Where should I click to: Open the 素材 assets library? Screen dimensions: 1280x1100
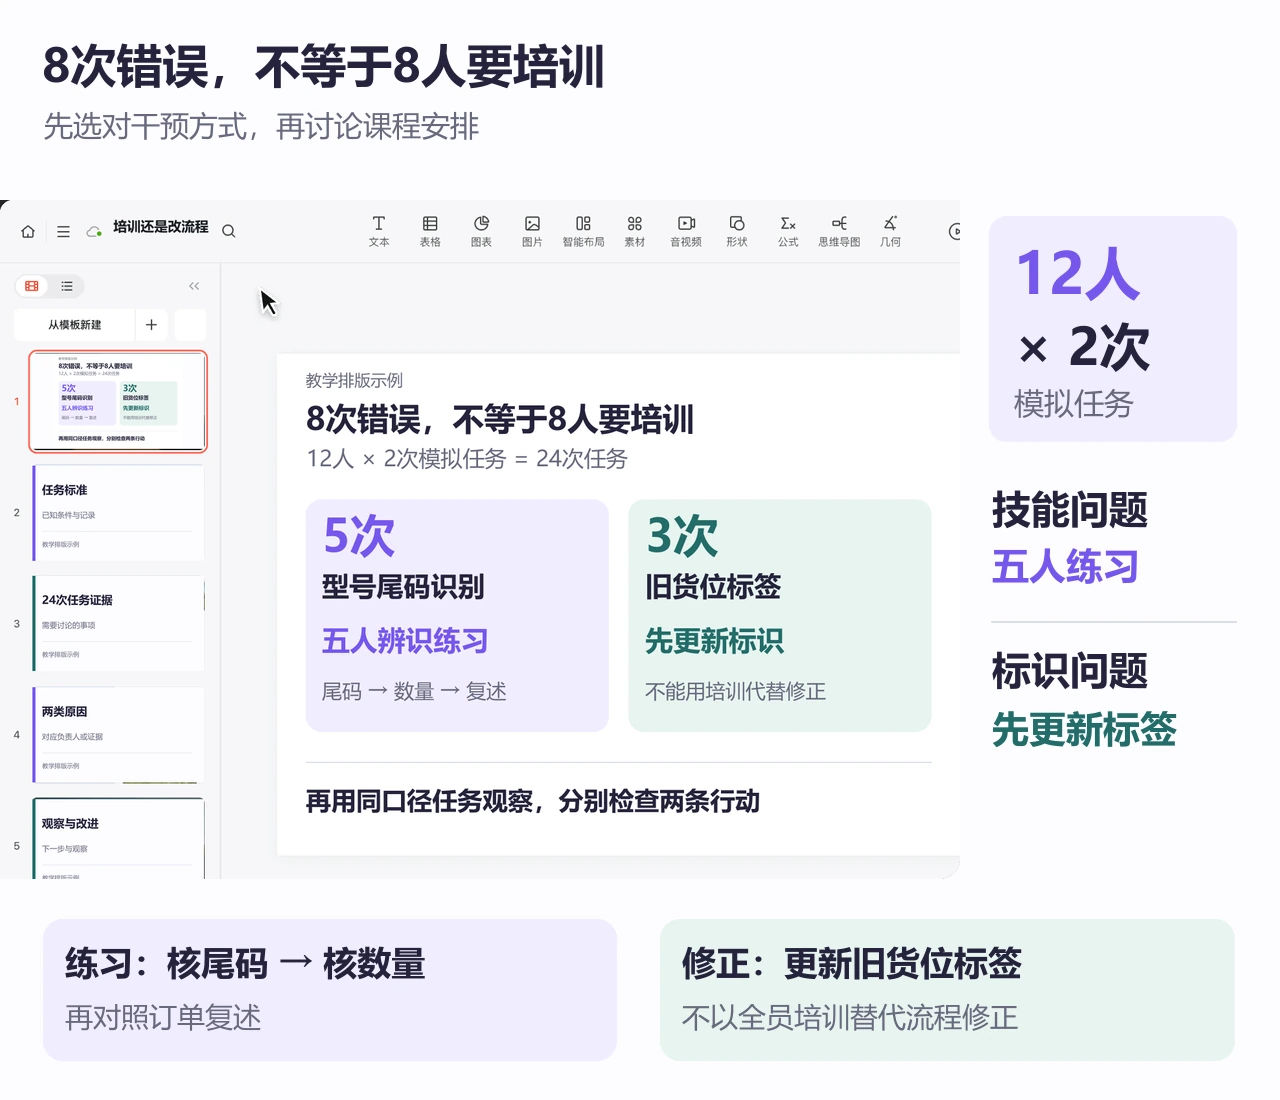click(634, 231)
